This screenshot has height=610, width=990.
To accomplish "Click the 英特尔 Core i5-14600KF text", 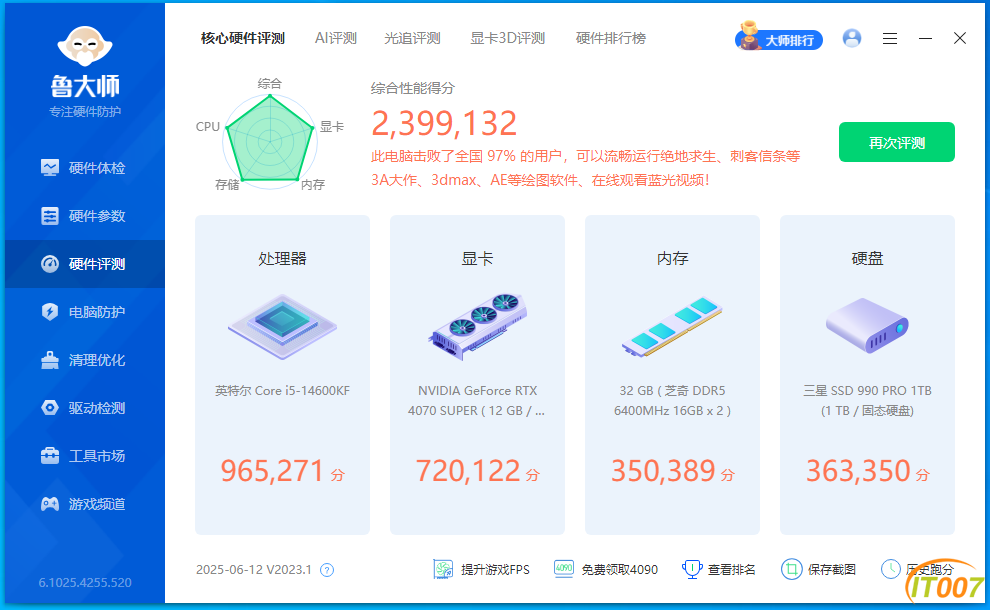I will coord(282,391).
